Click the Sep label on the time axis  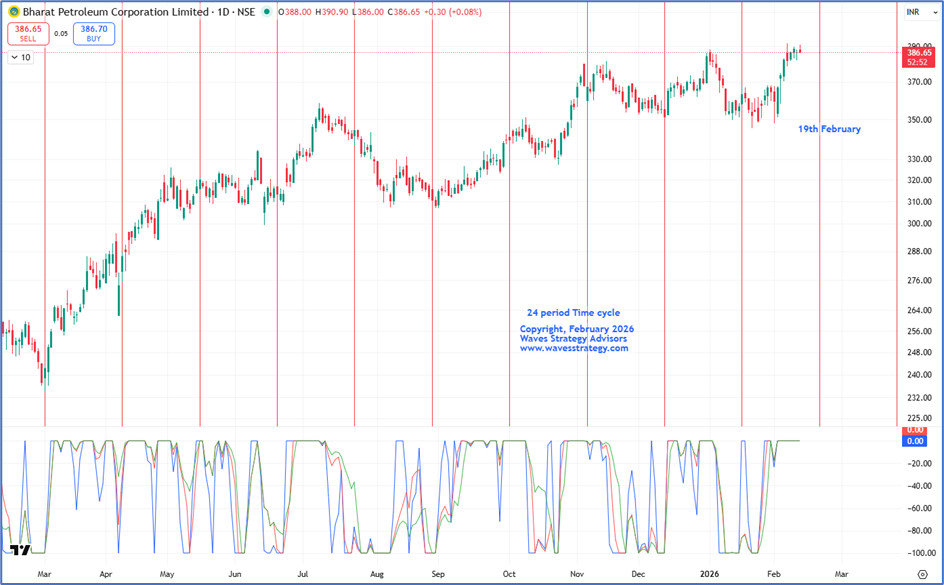(x=438, y=574)
